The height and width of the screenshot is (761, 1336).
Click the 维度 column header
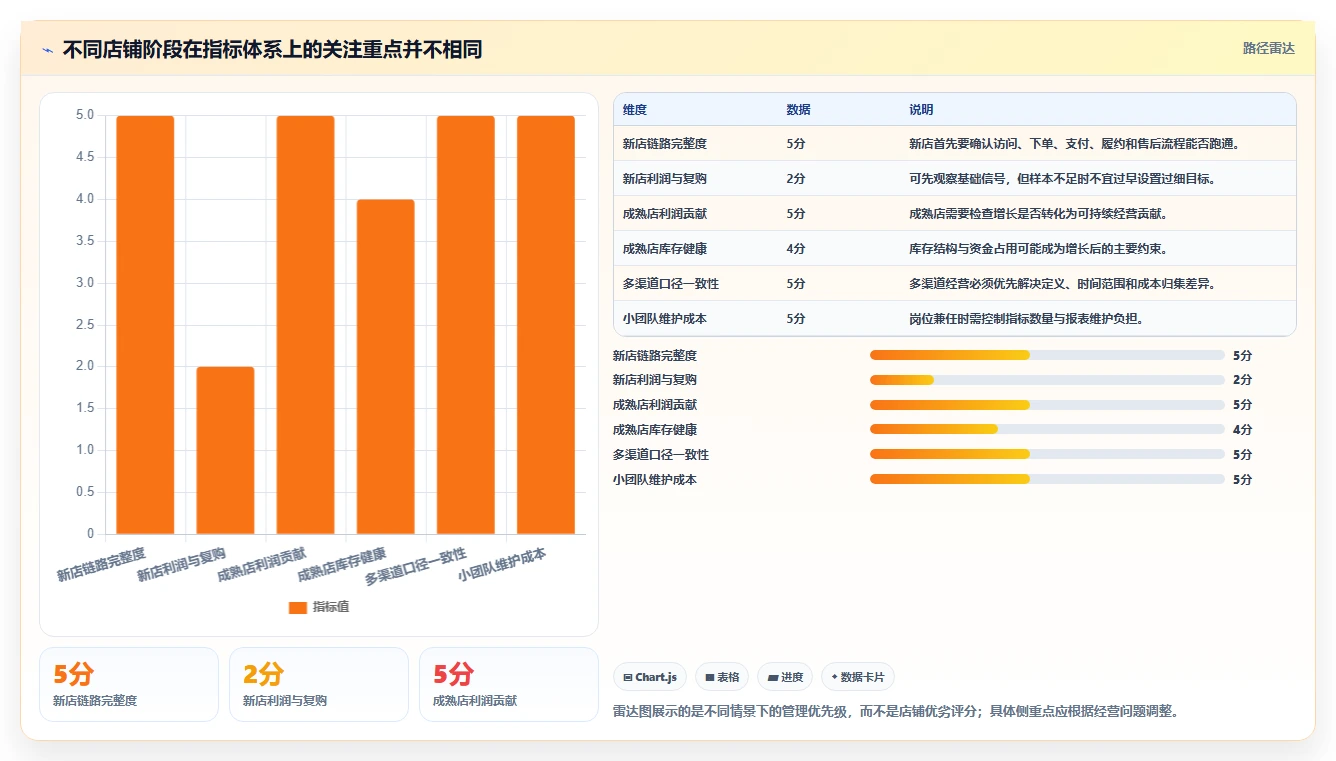pos(635,110)
